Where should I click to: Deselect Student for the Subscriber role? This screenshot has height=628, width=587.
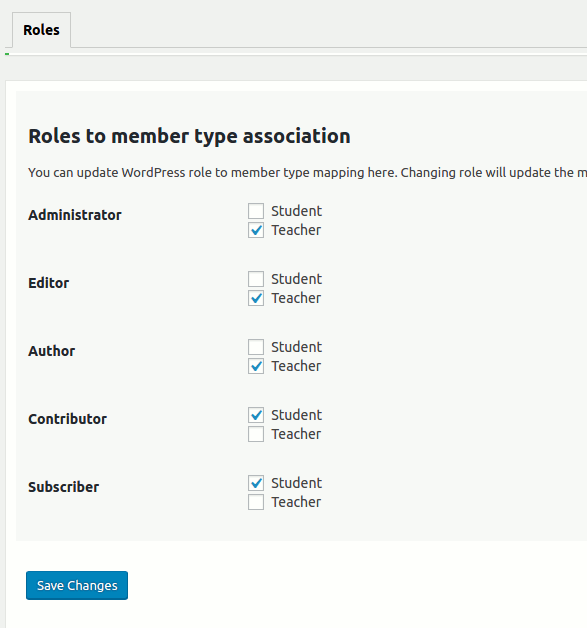pyautogui.click(x=256, y=483)
